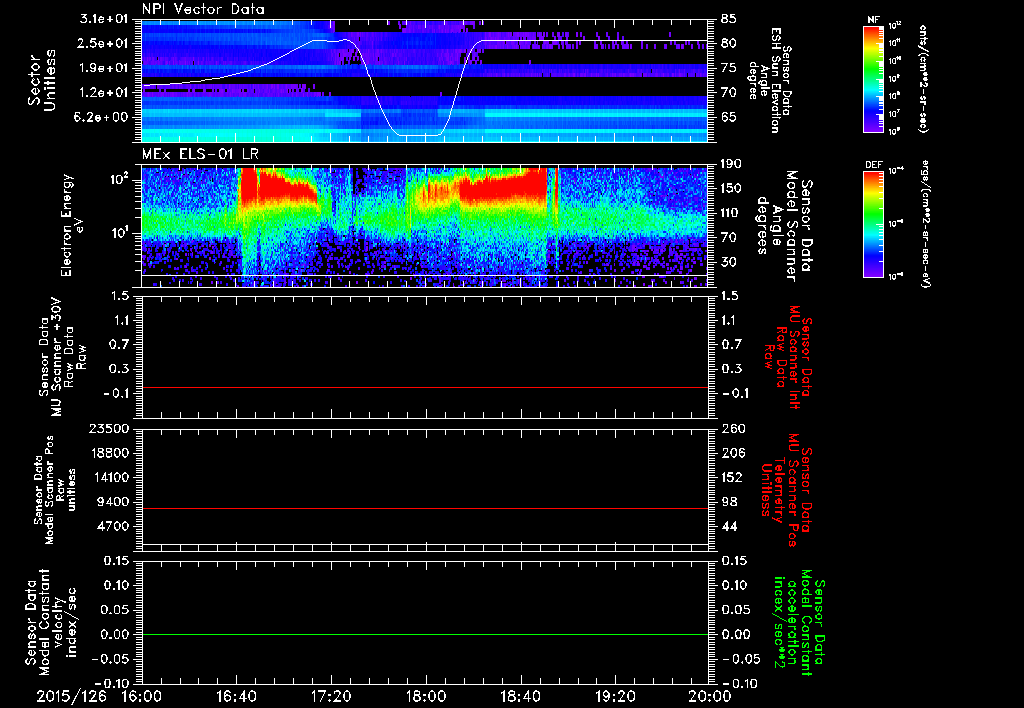Pick the 6.2e+00 sector tick value
Image resolution: width=1024 pixels, height=708 pixels.
(99, 117)
